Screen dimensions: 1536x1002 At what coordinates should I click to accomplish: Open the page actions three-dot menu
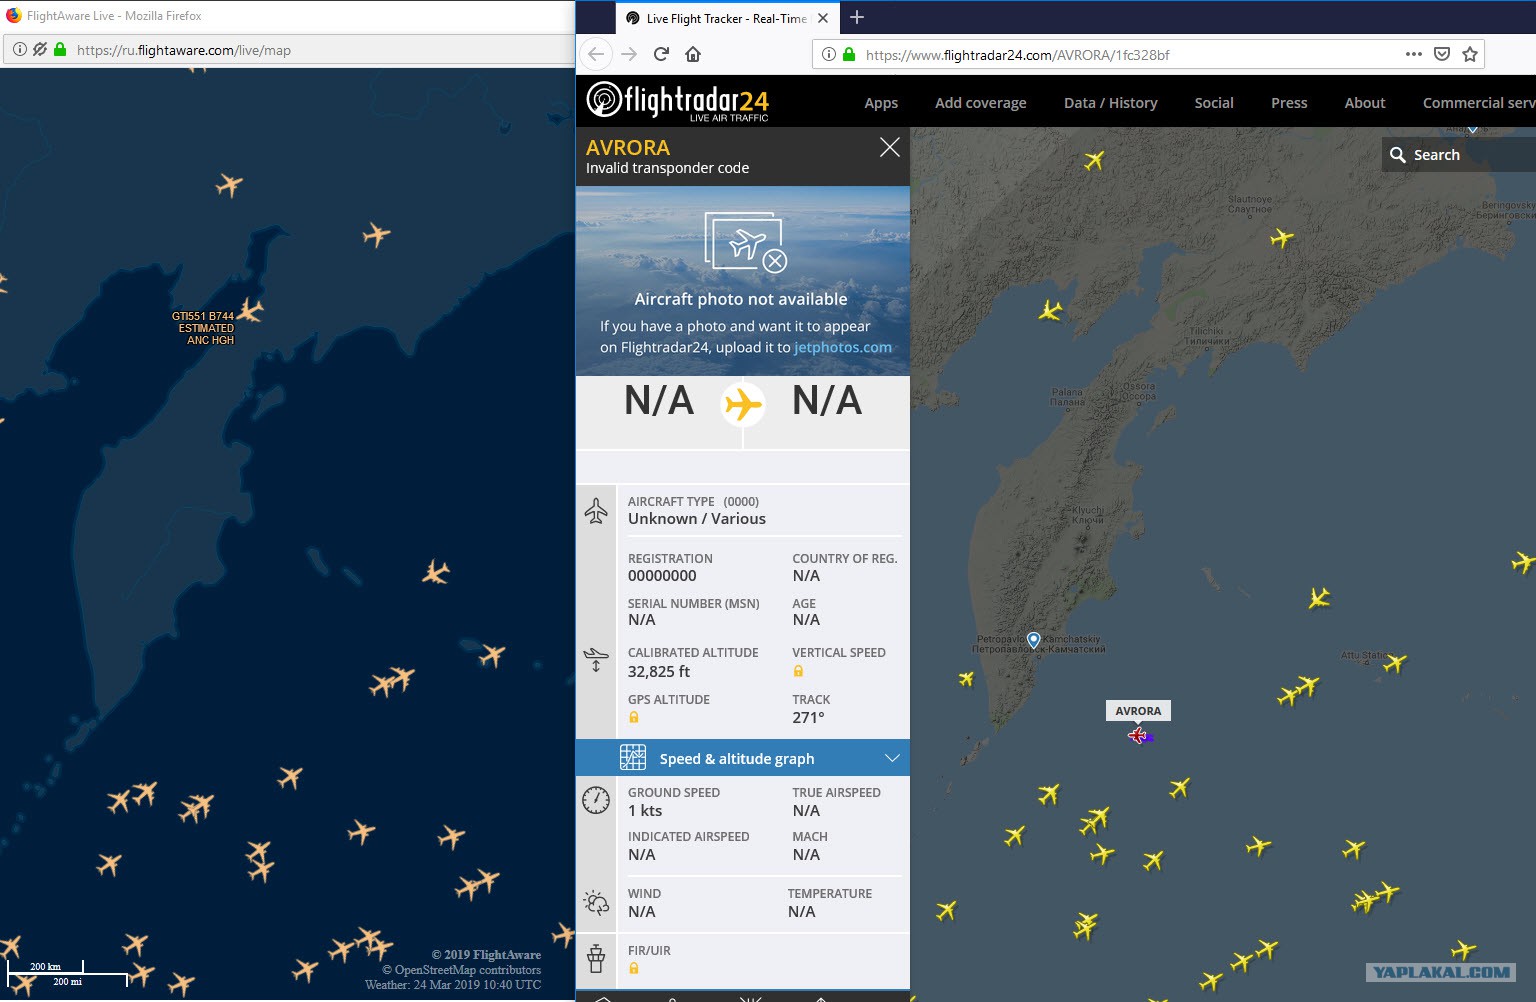click(x=1414, y=54)
